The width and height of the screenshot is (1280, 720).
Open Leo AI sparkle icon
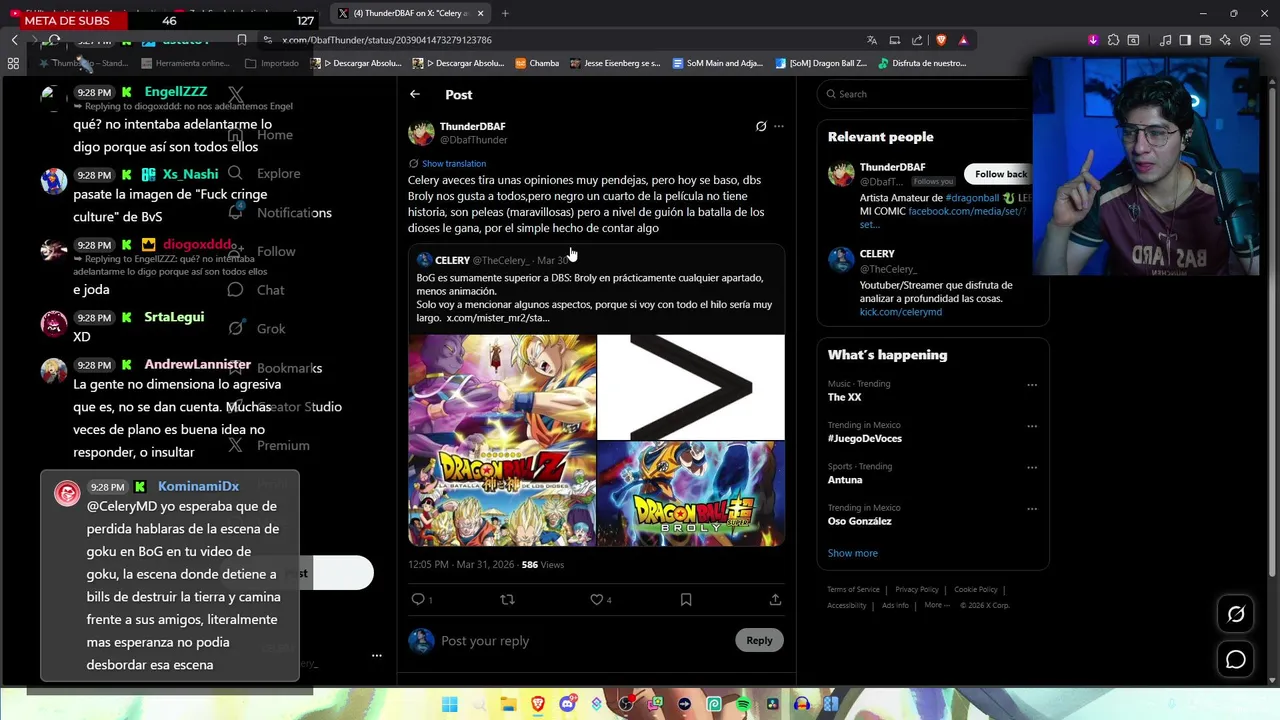1225,40
